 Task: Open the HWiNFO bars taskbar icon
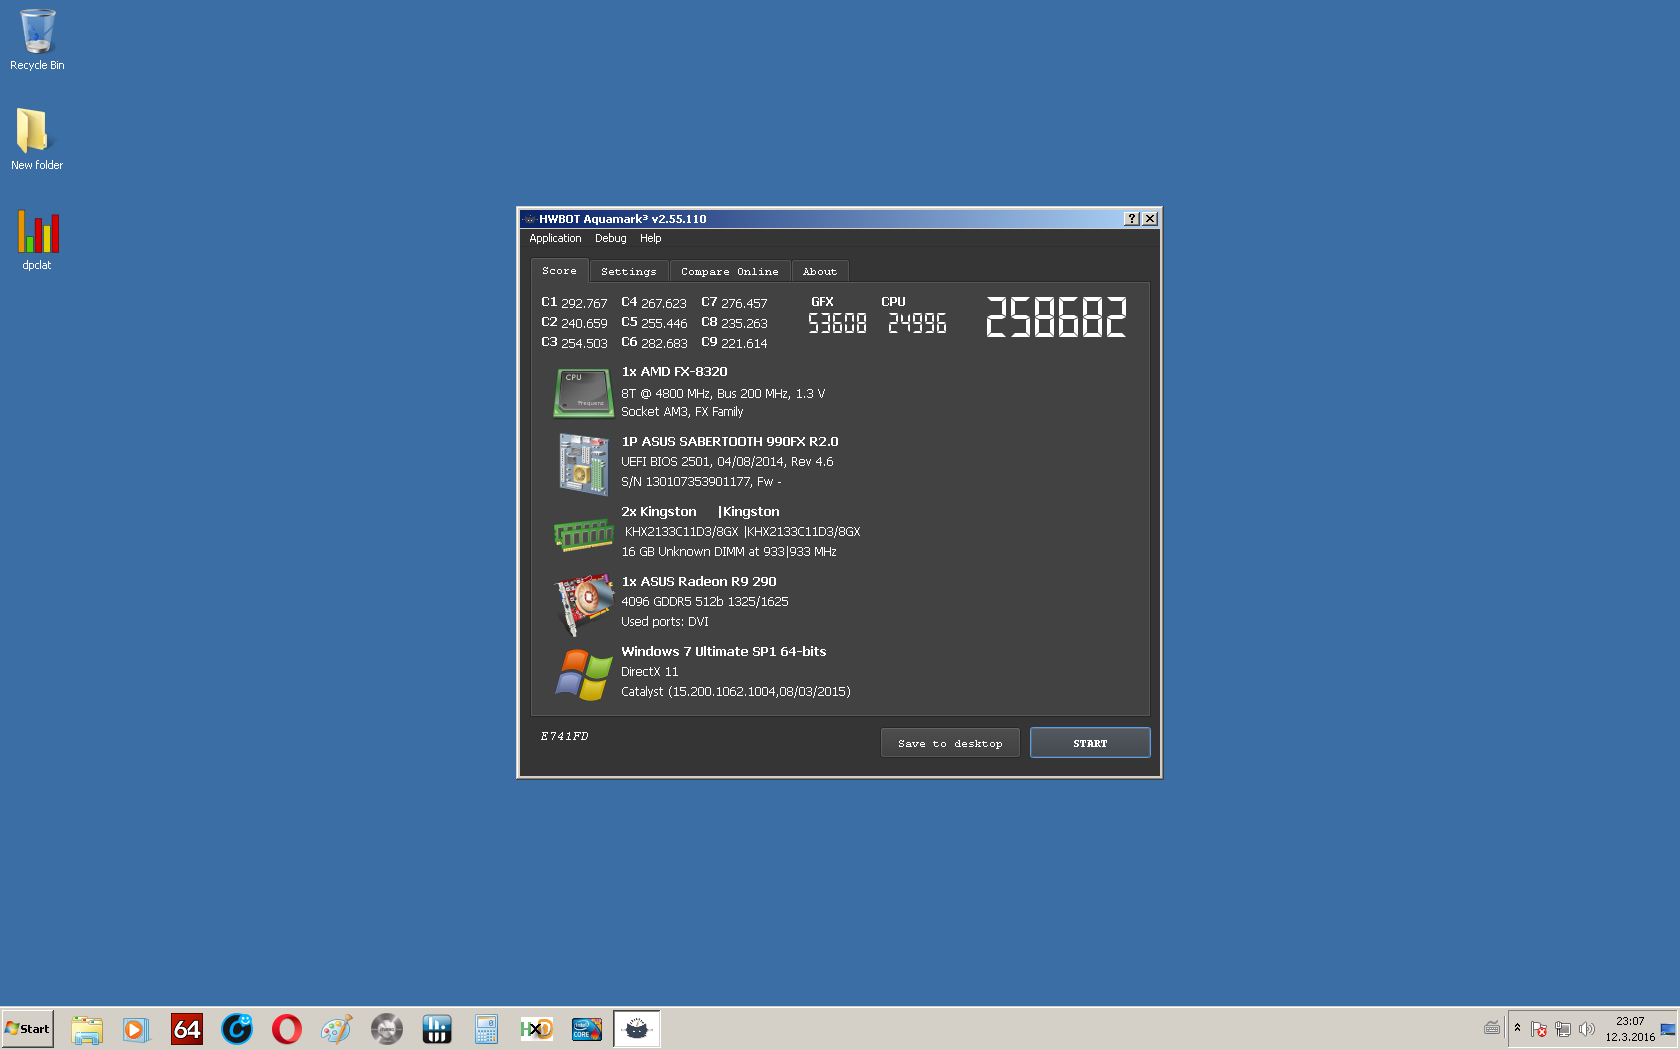437,1029
